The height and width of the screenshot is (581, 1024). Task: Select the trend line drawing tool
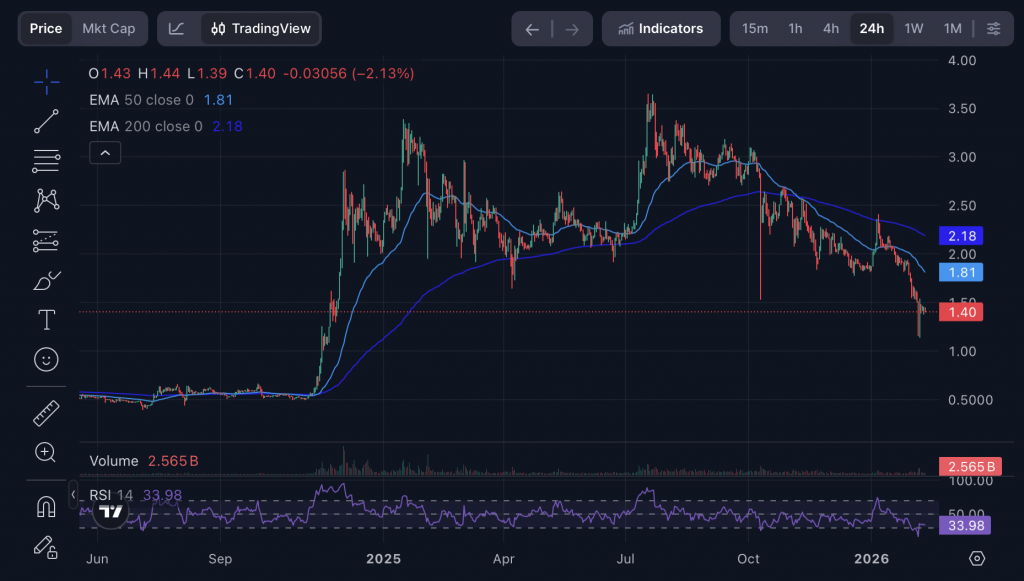(x=46, y=121)
